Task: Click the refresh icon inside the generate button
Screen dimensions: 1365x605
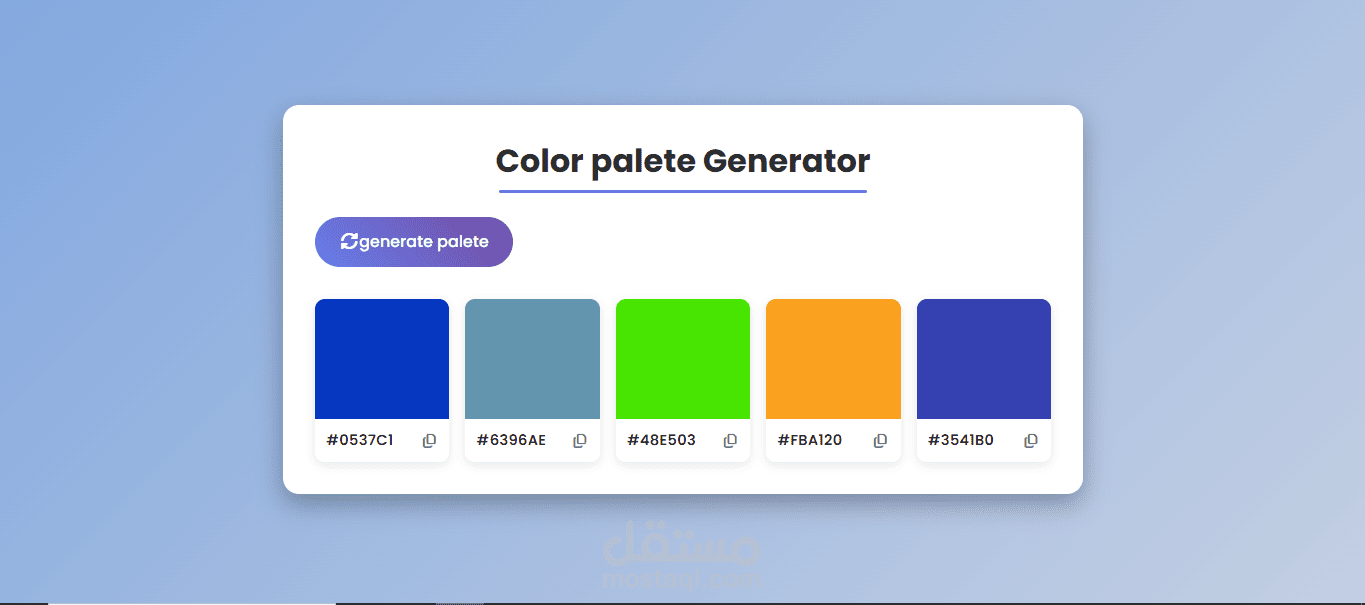Action: click(350, 241)
